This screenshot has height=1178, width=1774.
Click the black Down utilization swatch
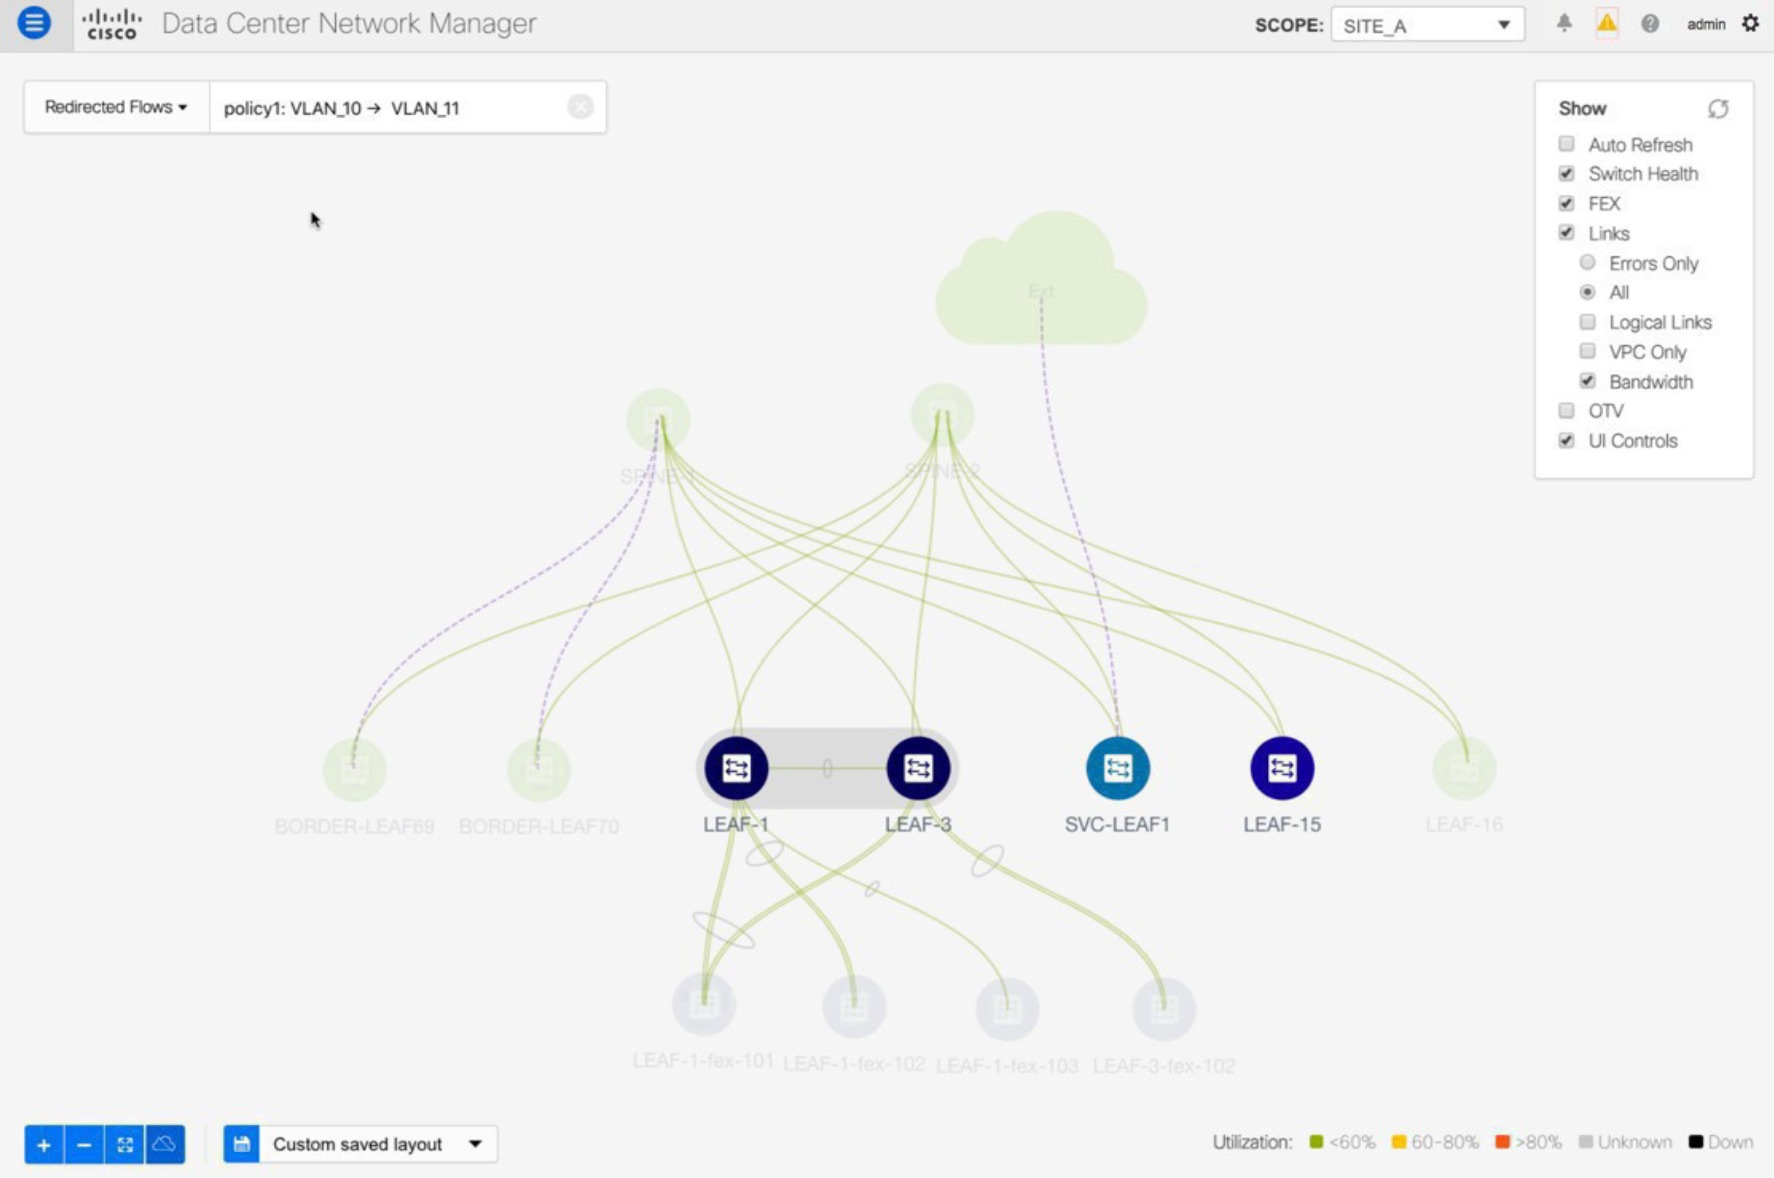(x=1696, y=1142)
